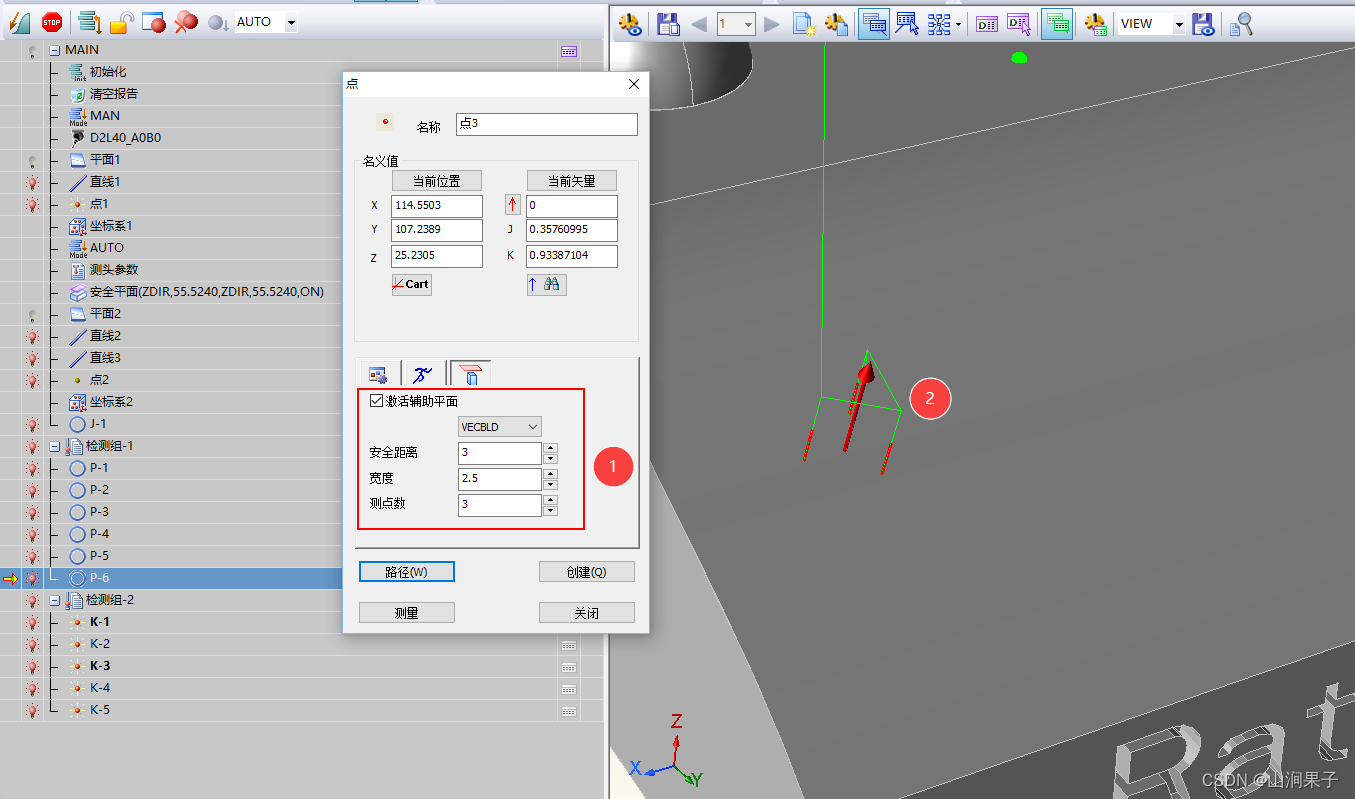Toggle the highlighted label-window toolbar icon
Screen dimensions: 1355x799
click(873, 24)
